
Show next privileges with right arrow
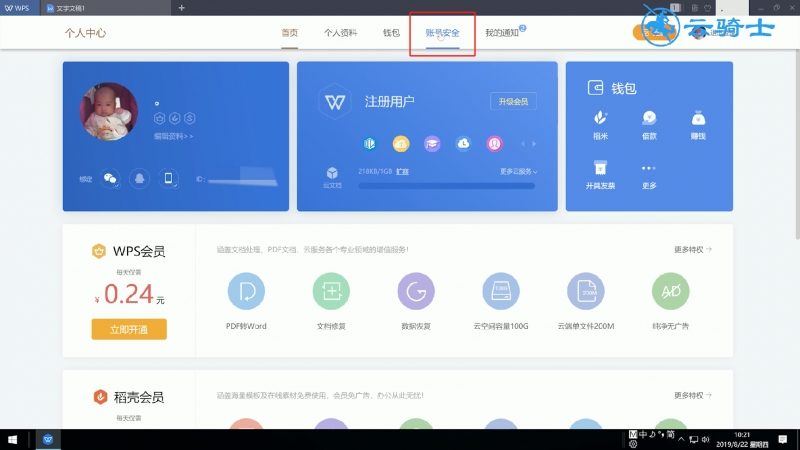pyautogui.click(x=534, y=144)
